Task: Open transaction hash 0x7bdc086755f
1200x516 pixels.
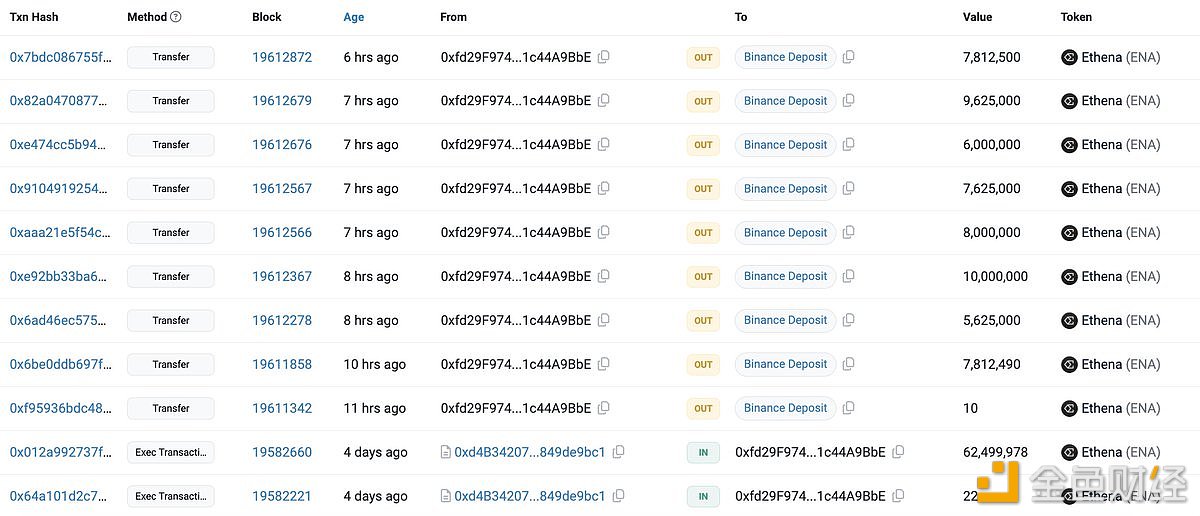Action: (61, 57)
